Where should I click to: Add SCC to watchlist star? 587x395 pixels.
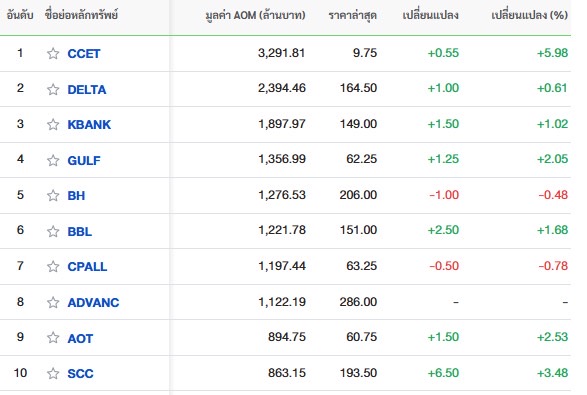(x=53, y=373)
